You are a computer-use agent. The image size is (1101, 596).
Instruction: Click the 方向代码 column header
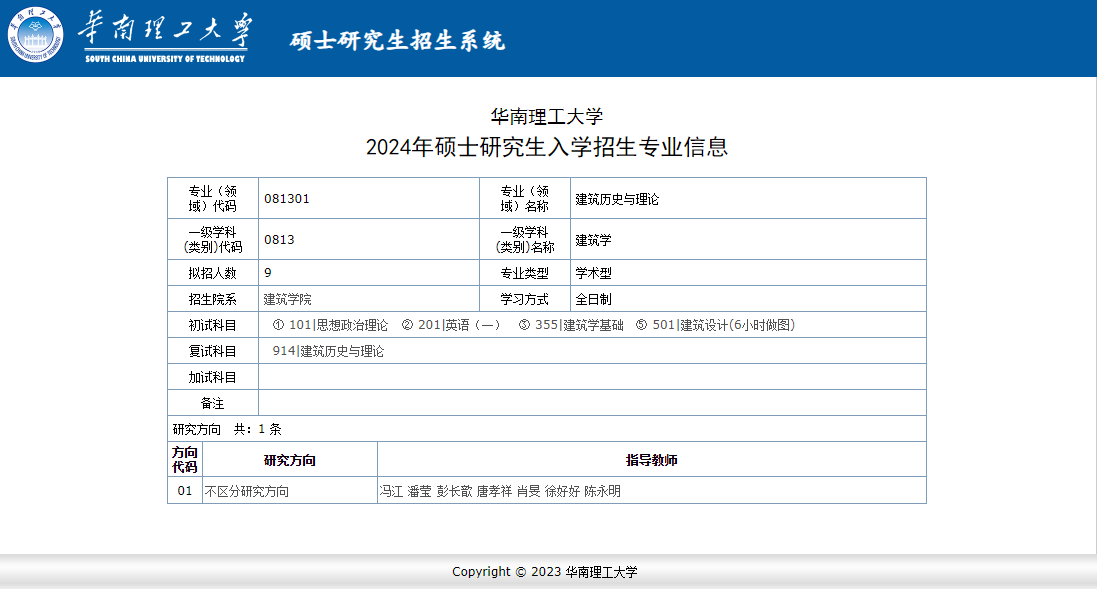(185, 460)
